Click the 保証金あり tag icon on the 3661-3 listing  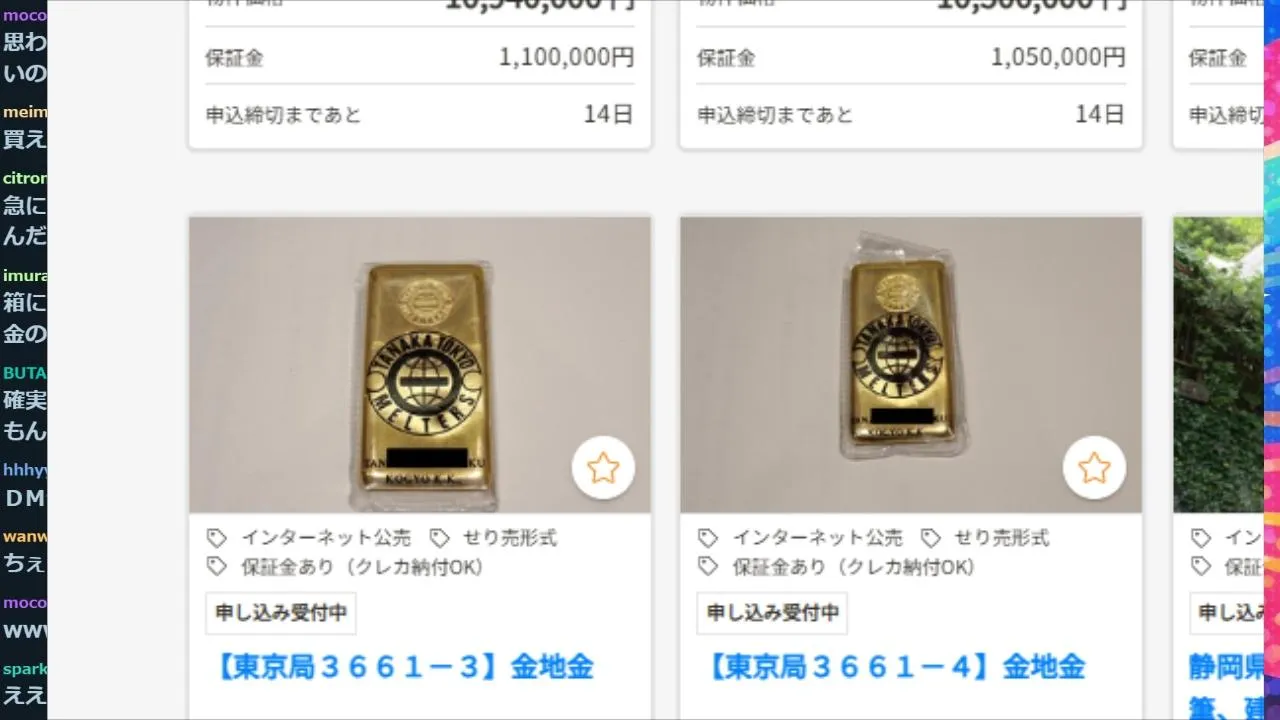point(217,567)
